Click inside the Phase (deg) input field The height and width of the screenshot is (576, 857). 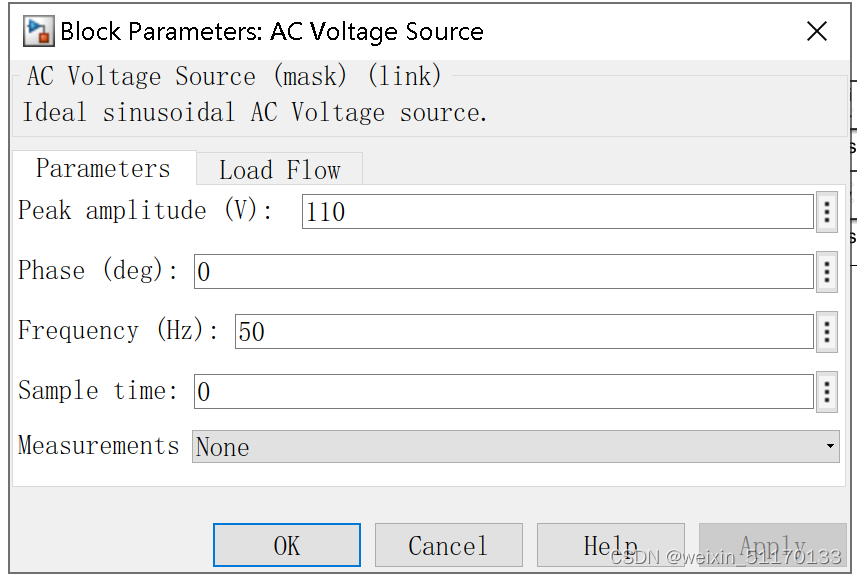point(500,271)
